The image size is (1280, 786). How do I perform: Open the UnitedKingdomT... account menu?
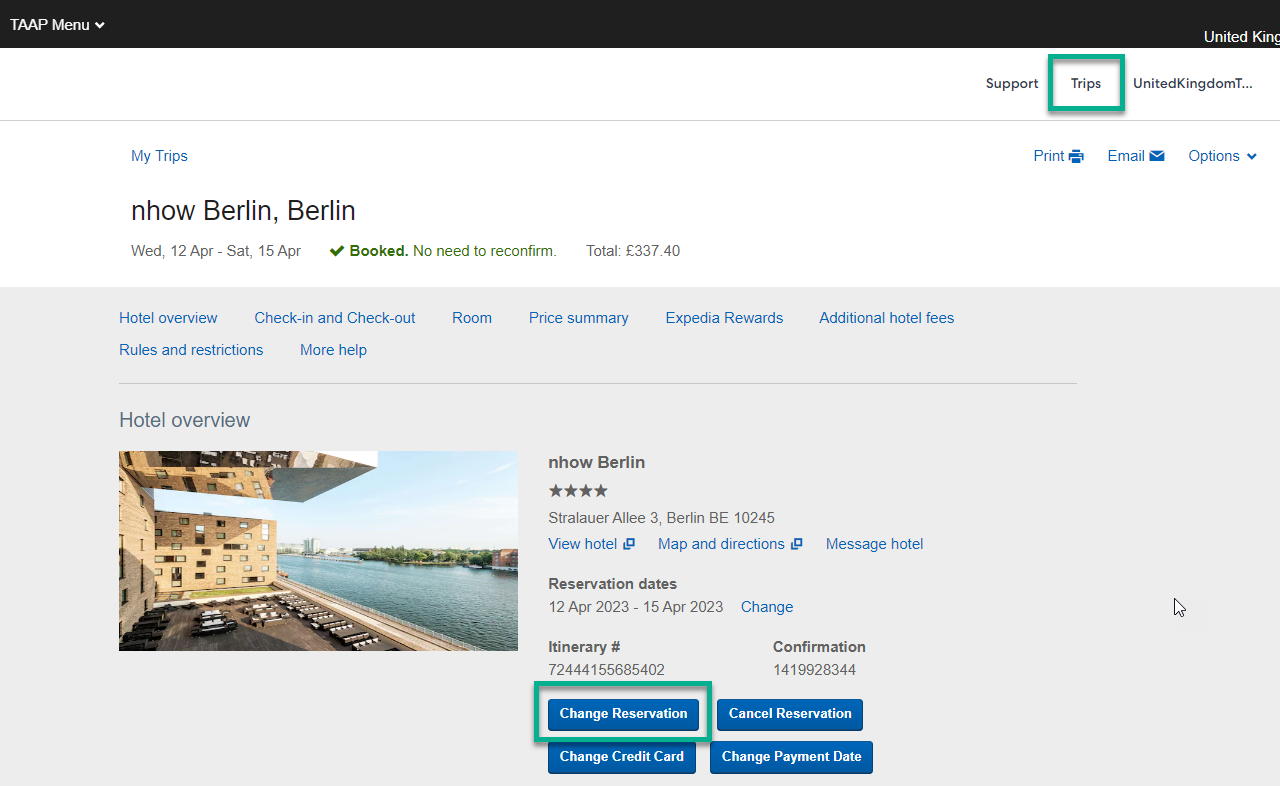click(x=1192, y=83)
